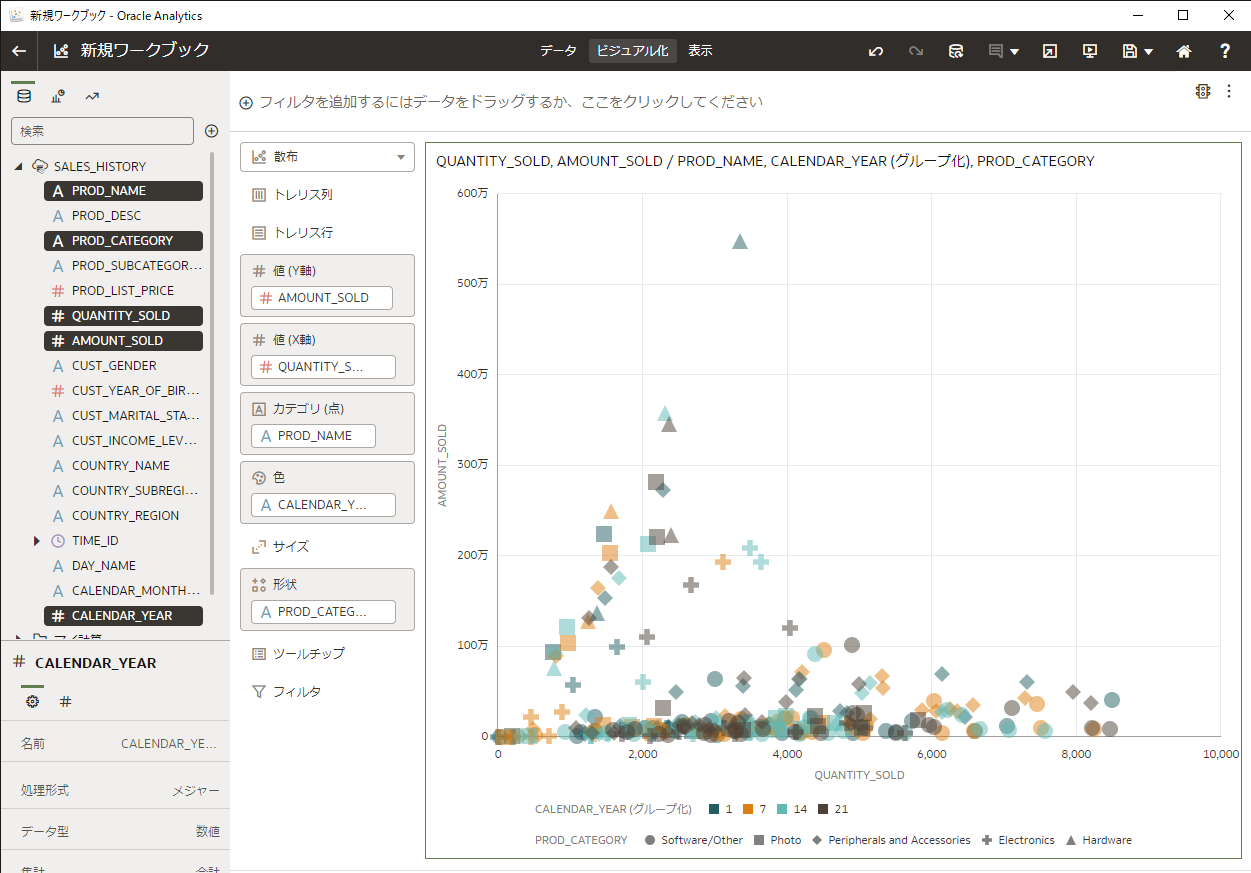1251x873 pixels.
Task: Open canvas properties with traffic light icon
Action: pos(1203,91)
